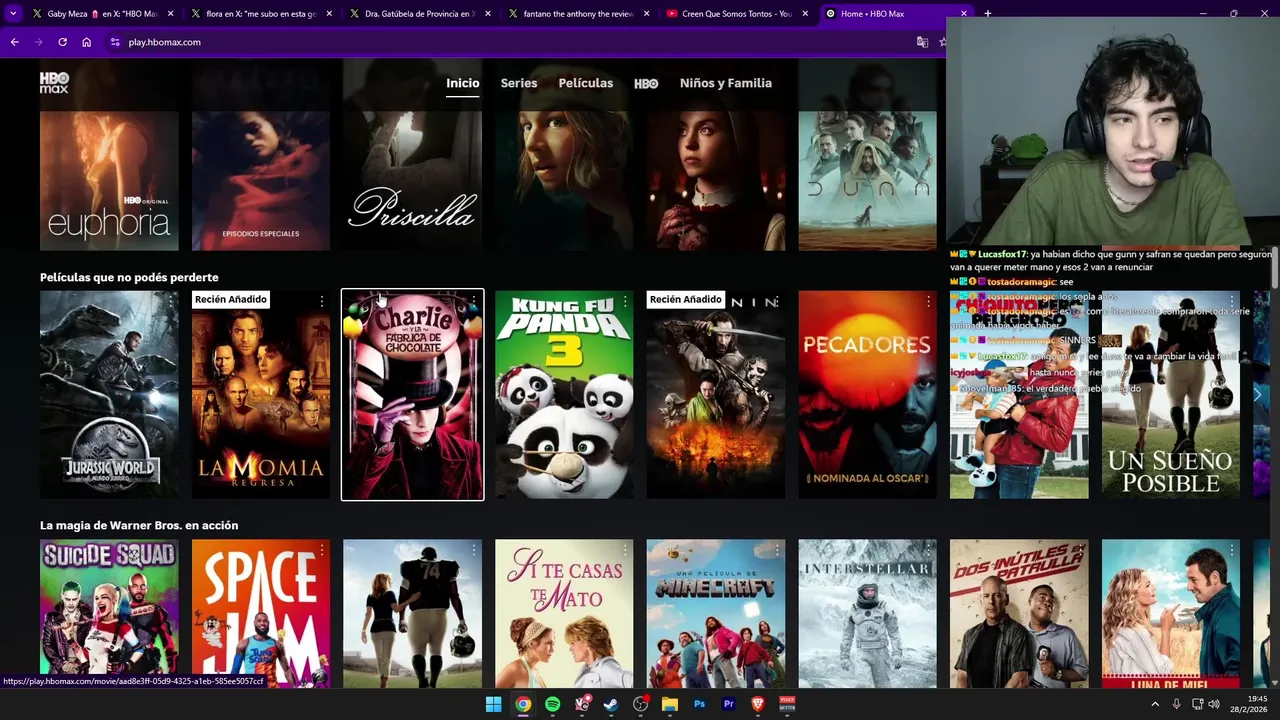Viewport: 1280px width, 720px height.
Task: Open options menu on Un Sueño Posible card
Action: (1231, 301)
